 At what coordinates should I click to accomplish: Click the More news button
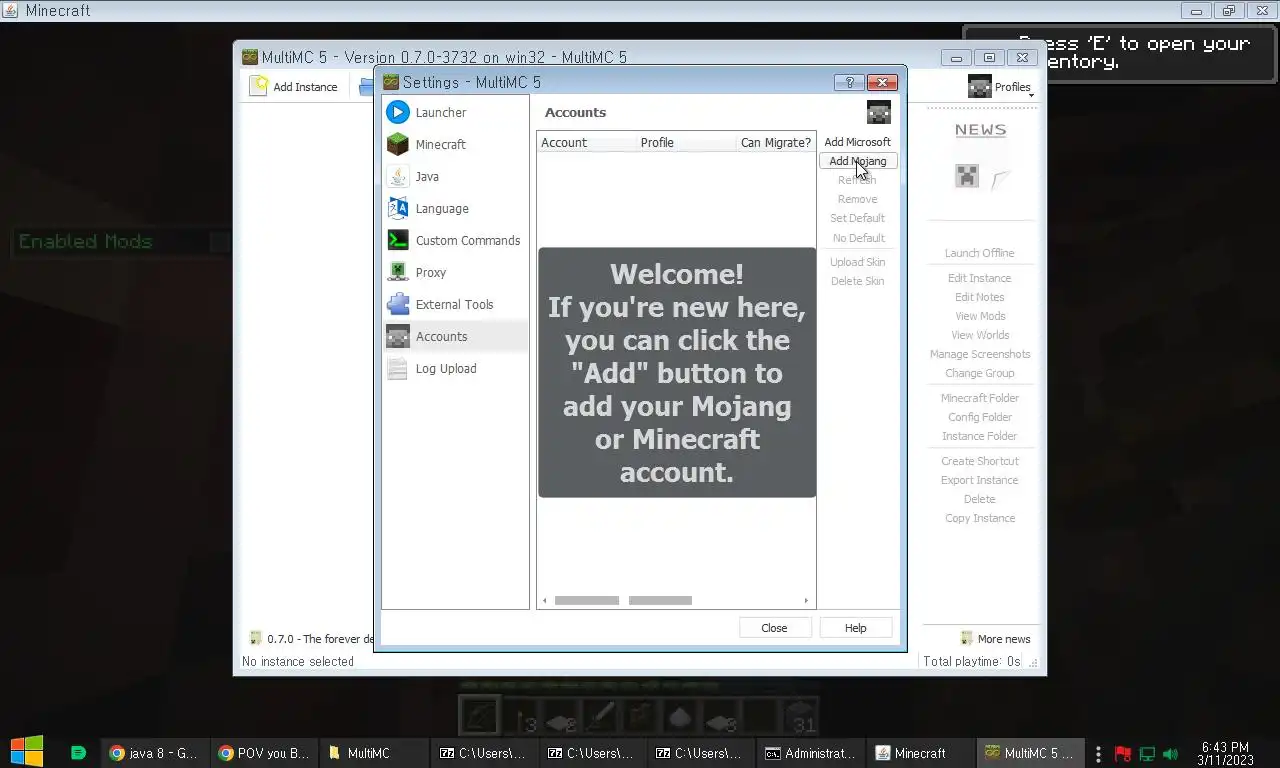pyautogui.click(x=995, y=639)
